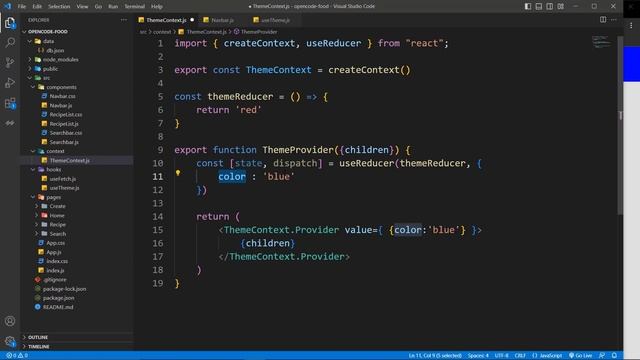This screenshot has width=640, height=360.
Task: Open App.js in explorer
Action: point(53,252)
